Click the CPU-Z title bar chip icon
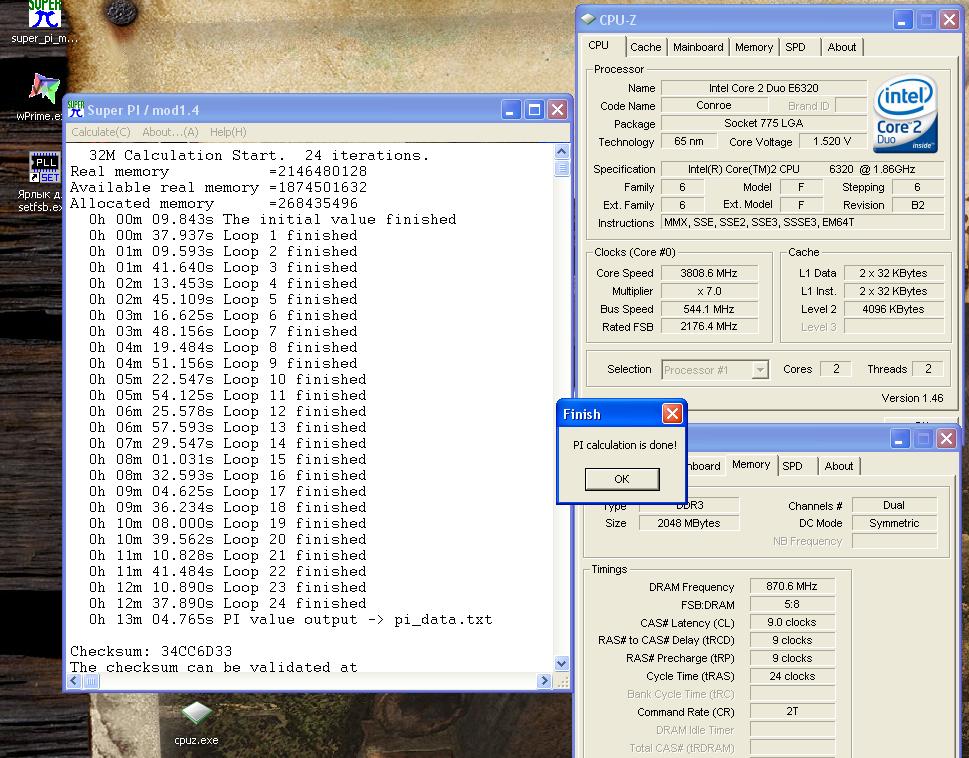 coord(588,19)
